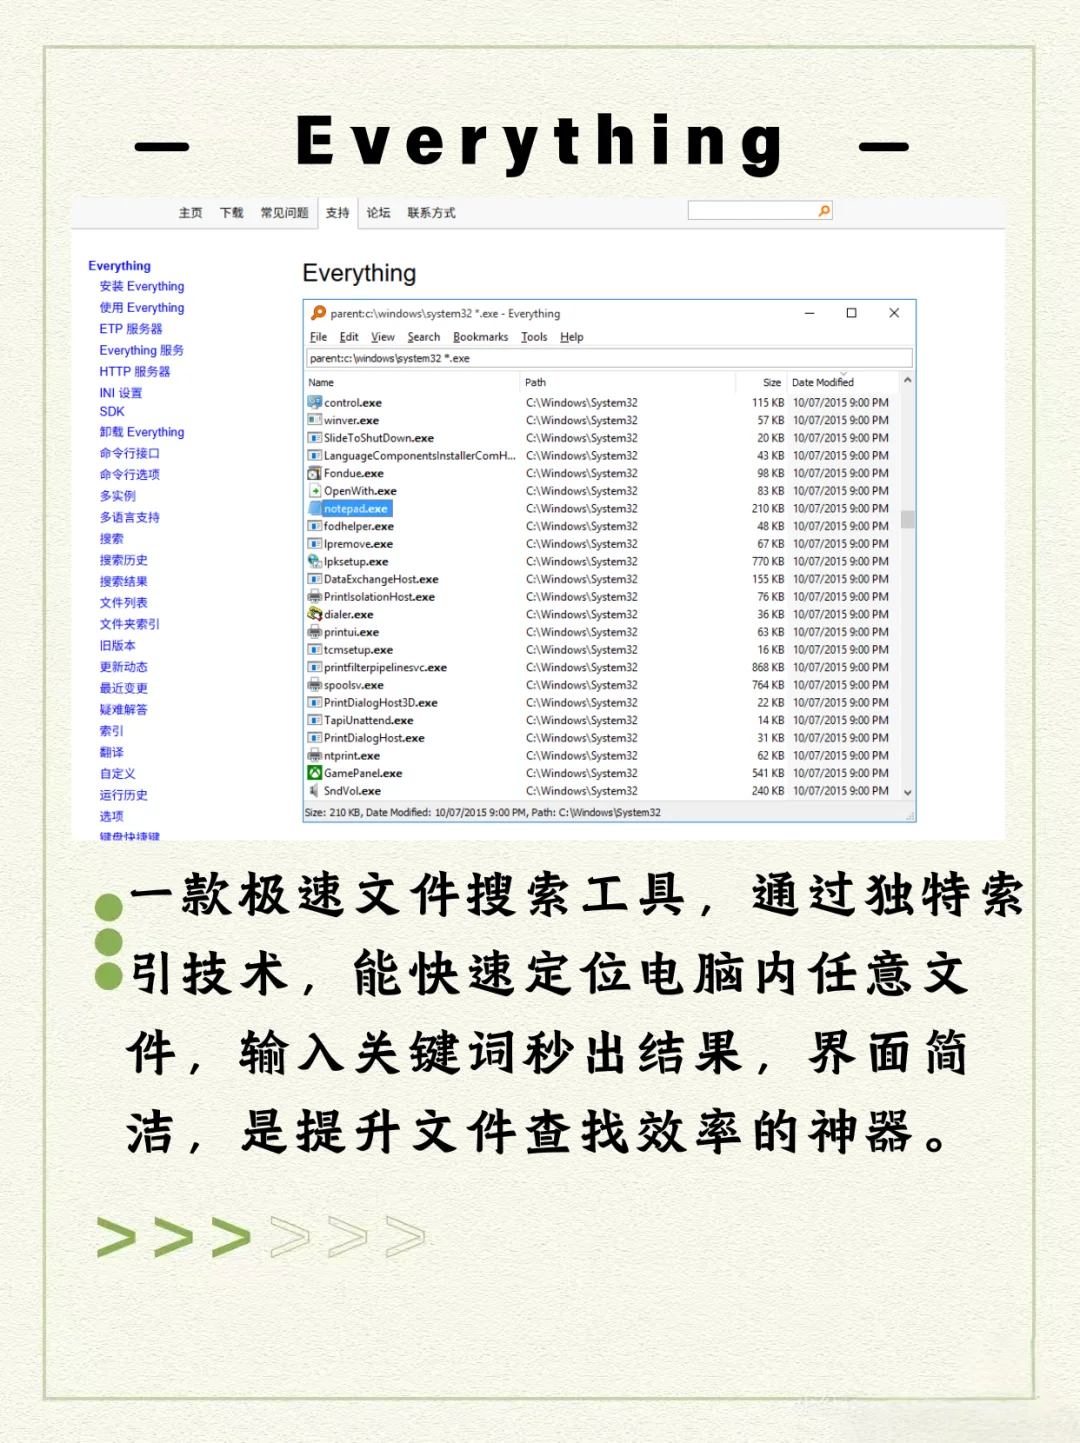The width and height of the screenshot is (1080, 1443).
Task: Select the TapiUnattend.exe row
Action: click(x=603, y=720)
